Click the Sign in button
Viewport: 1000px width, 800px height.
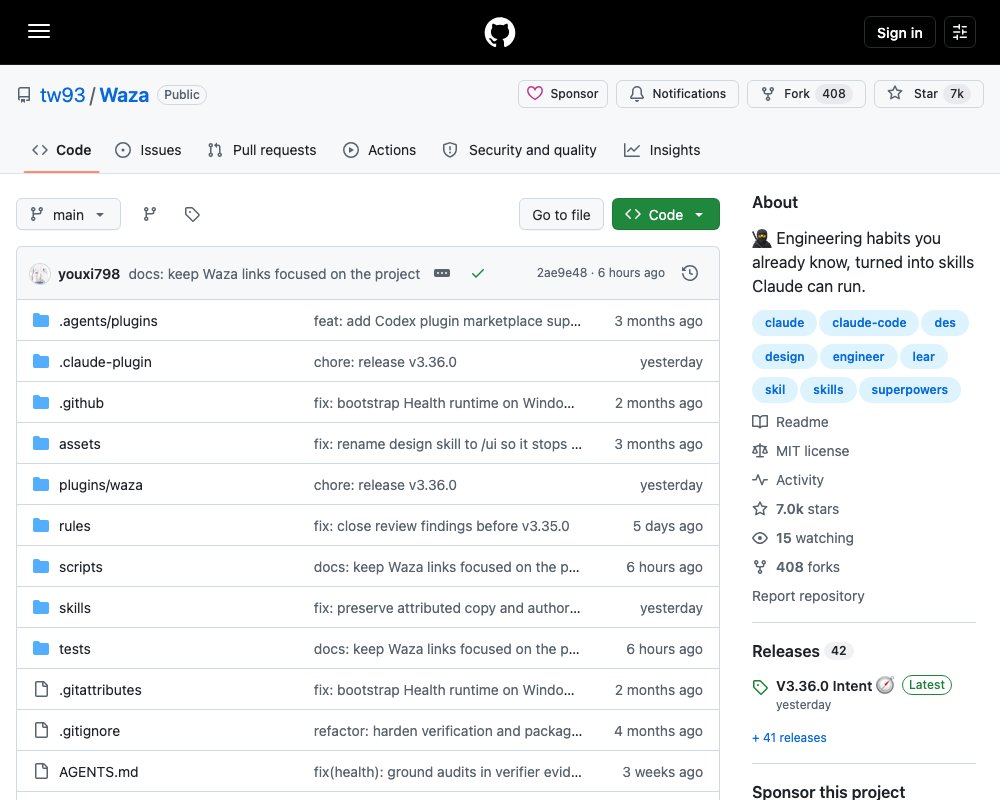(899, 32)
